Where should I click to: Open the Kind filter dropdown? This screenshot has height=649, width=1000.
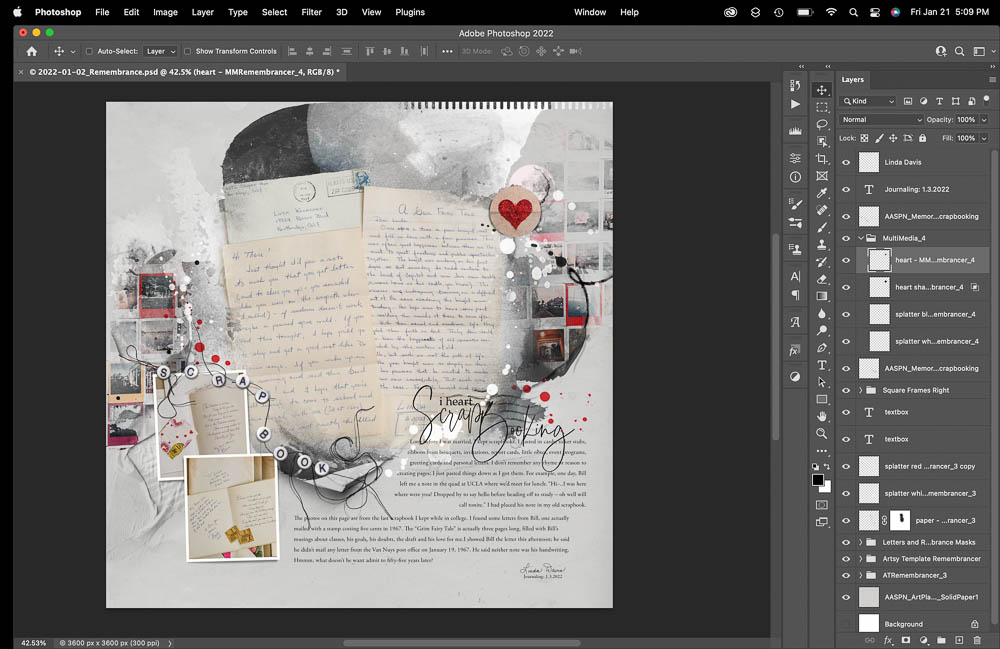pyautogui.click(x=868, y=101)
